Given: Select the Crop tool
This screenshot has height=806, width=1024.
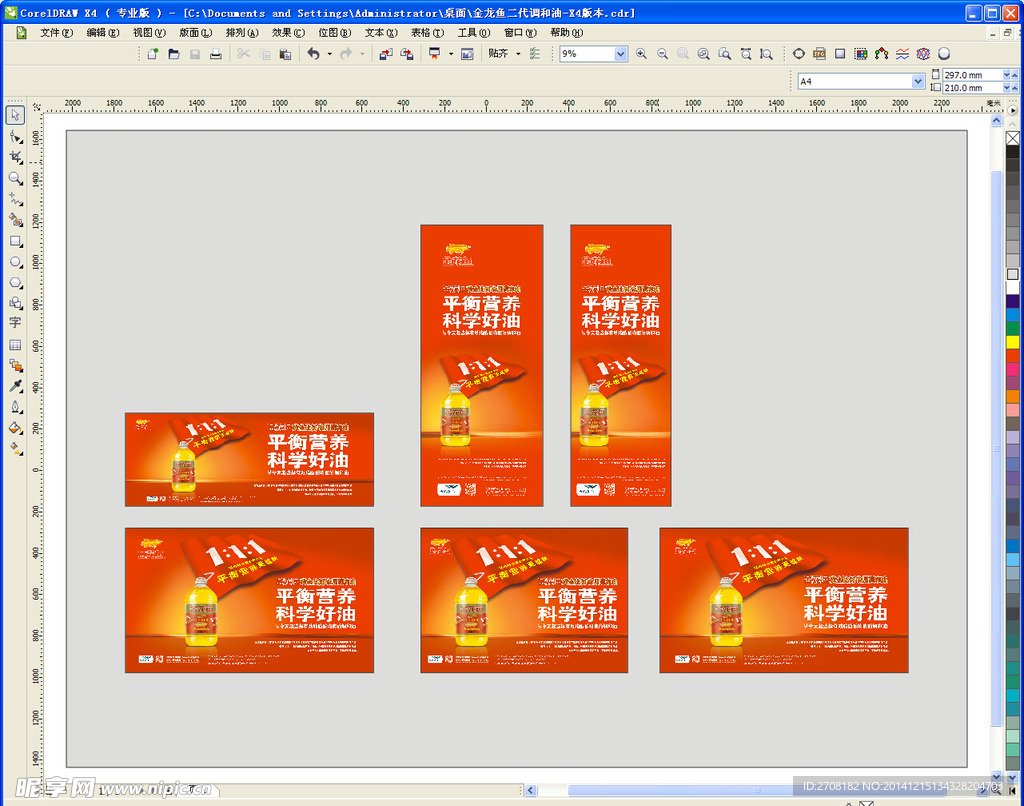Looking at the screenshot, I should pyautogui.click(x=15, y=157).
